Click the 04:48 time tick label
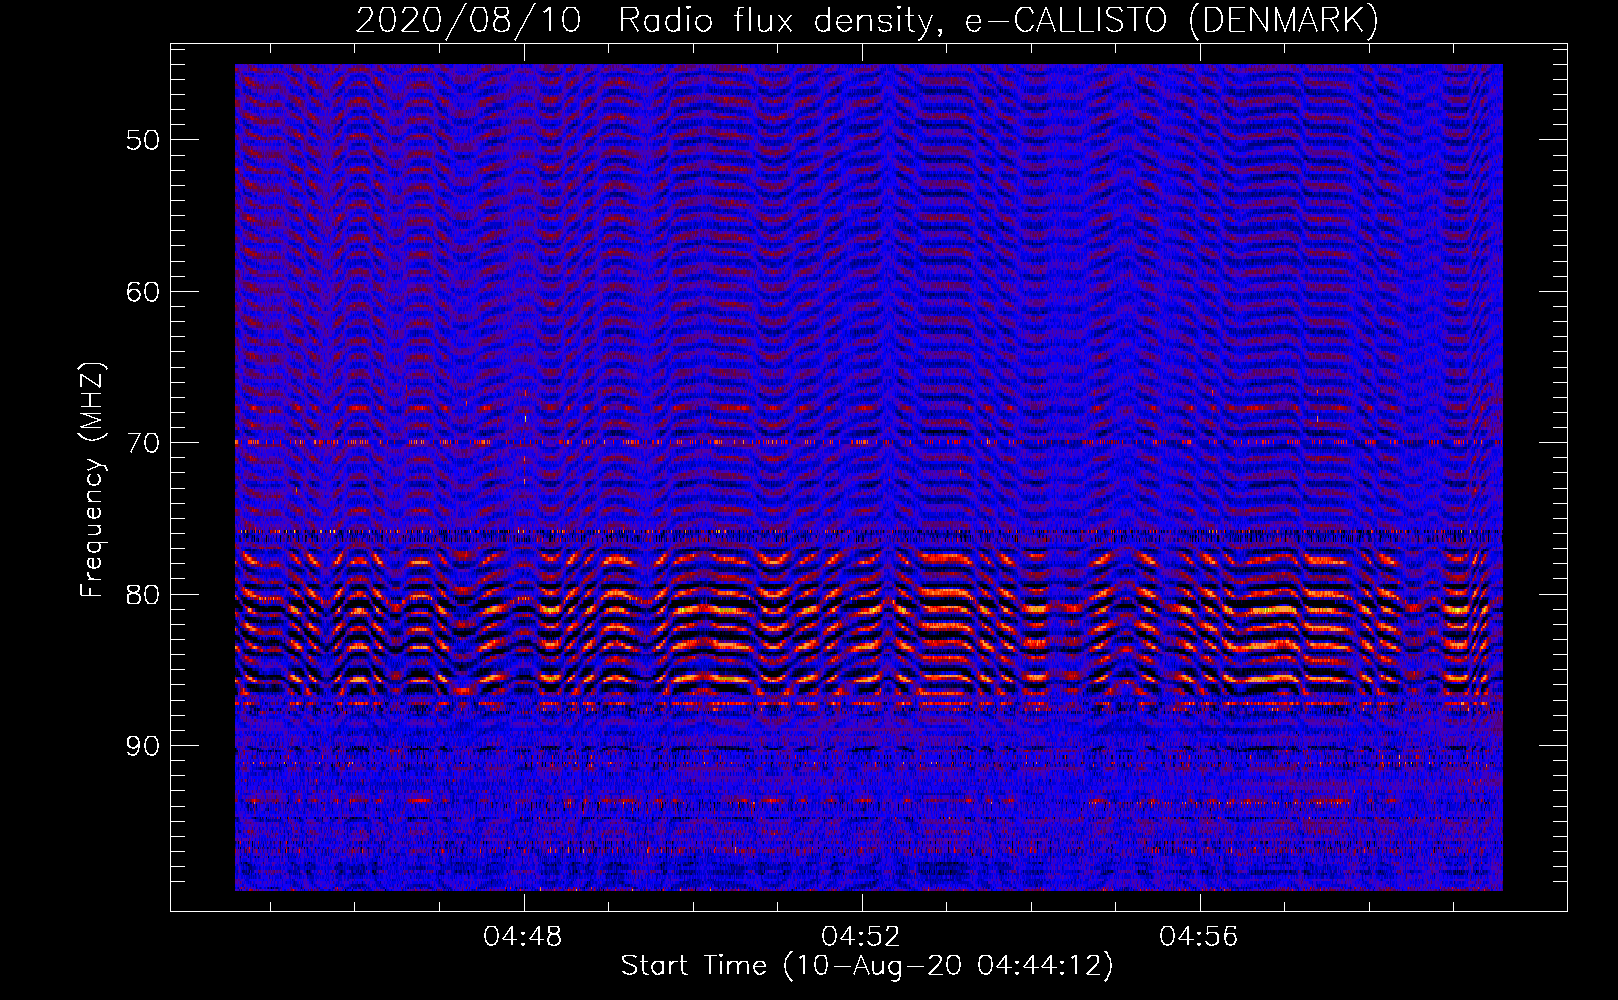1618x1000 pixels. click(522, 937)
